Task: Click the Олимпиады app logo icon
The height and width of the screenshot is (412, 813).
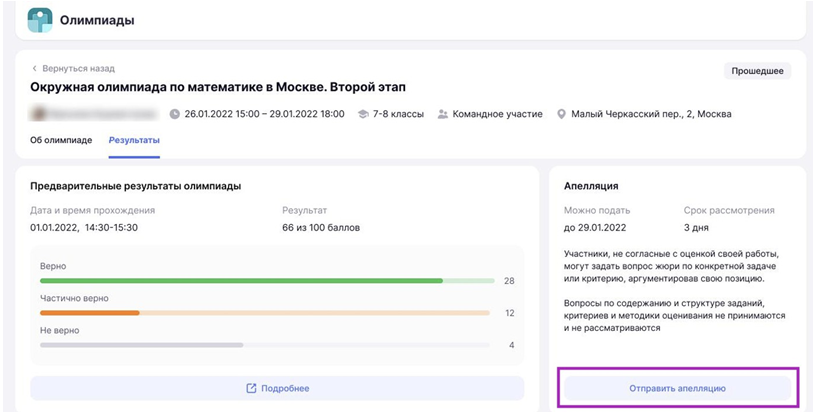Action: click(40, 20)
